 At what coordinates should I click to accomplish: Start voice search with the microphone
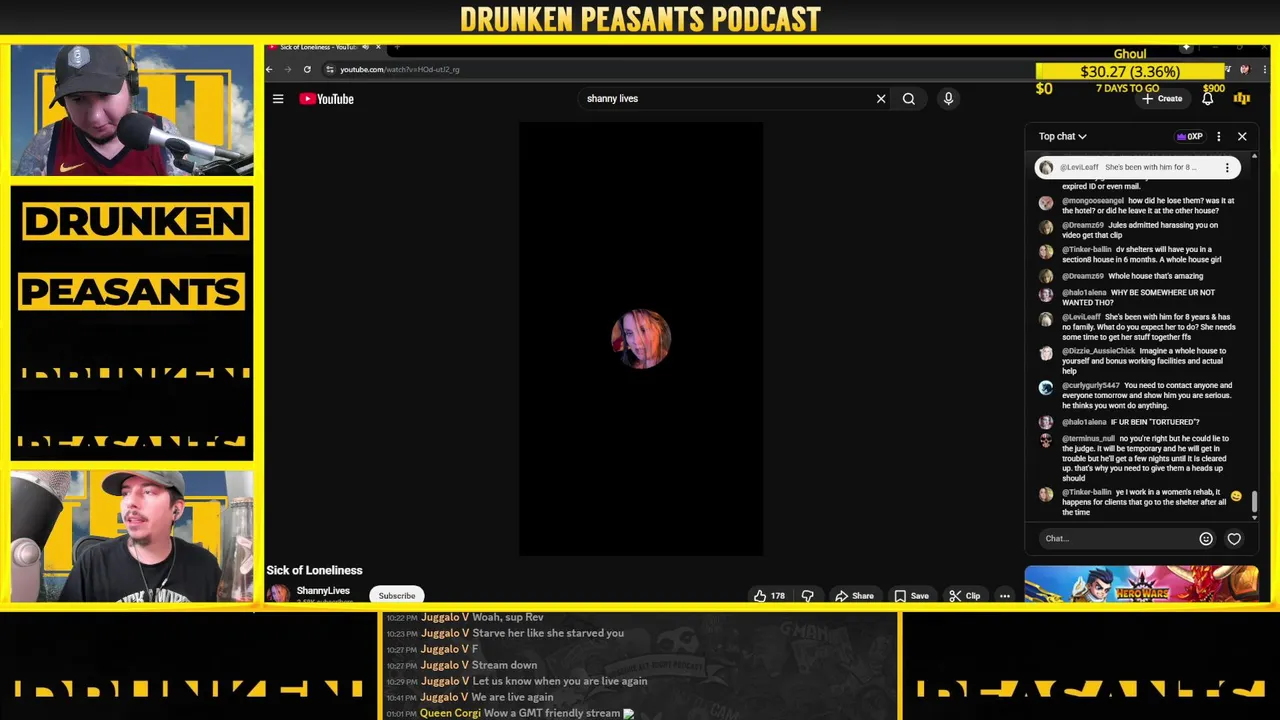click(x=948, y=99)
